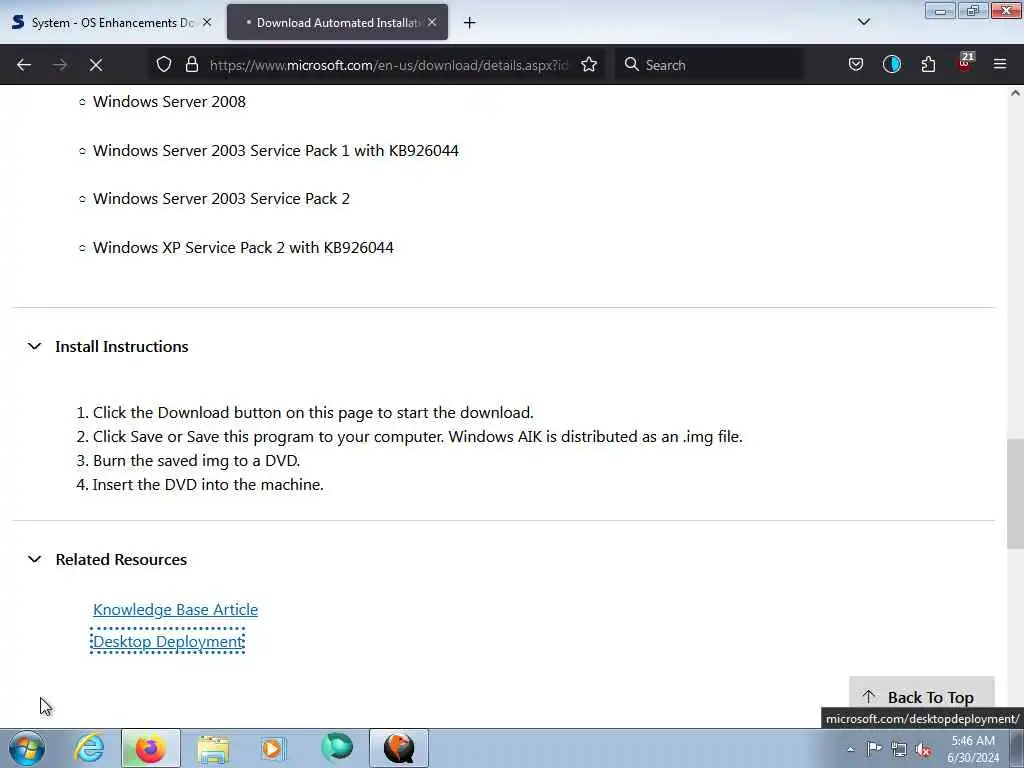Click the vertical scrollbar thumb
The width and height of the screenshot is (1024, 768).
[x=1015, y=493]
